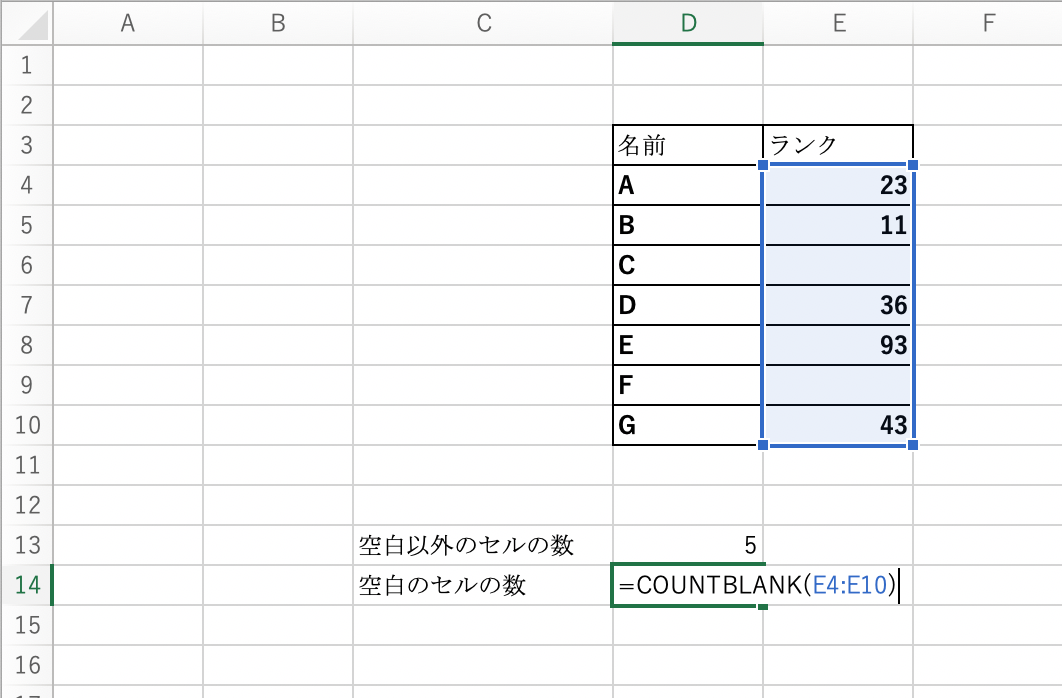Select column A header
Screen dimensions: 1062x698
coord(127,24)
